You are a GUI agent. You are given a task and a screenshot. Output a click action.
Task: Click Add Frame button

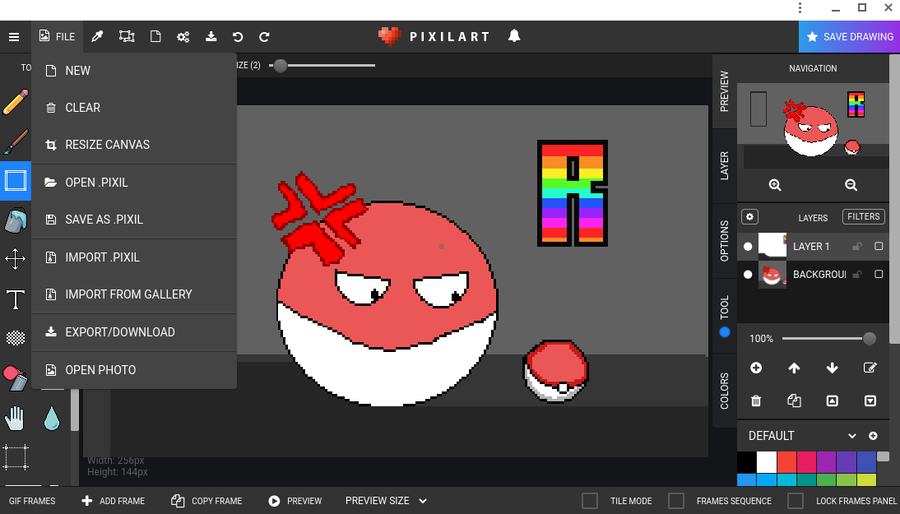pos(113,501)
